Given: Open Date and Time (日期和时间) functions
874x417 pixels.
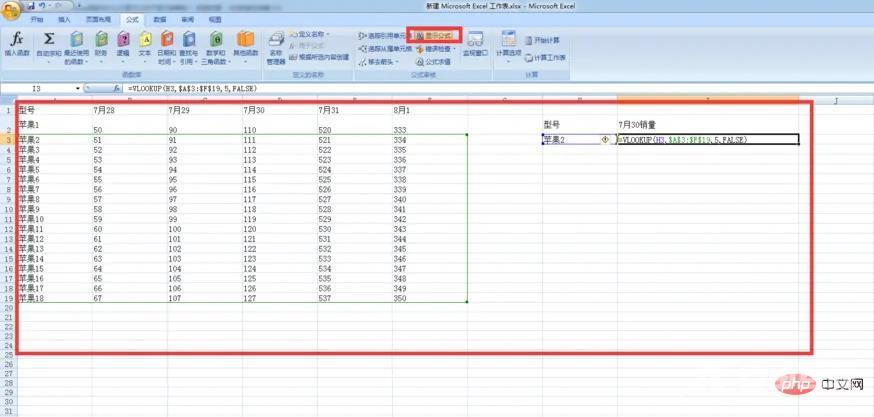Looking at the screenshot, I should pyautogui.click(x=166, y=44).
